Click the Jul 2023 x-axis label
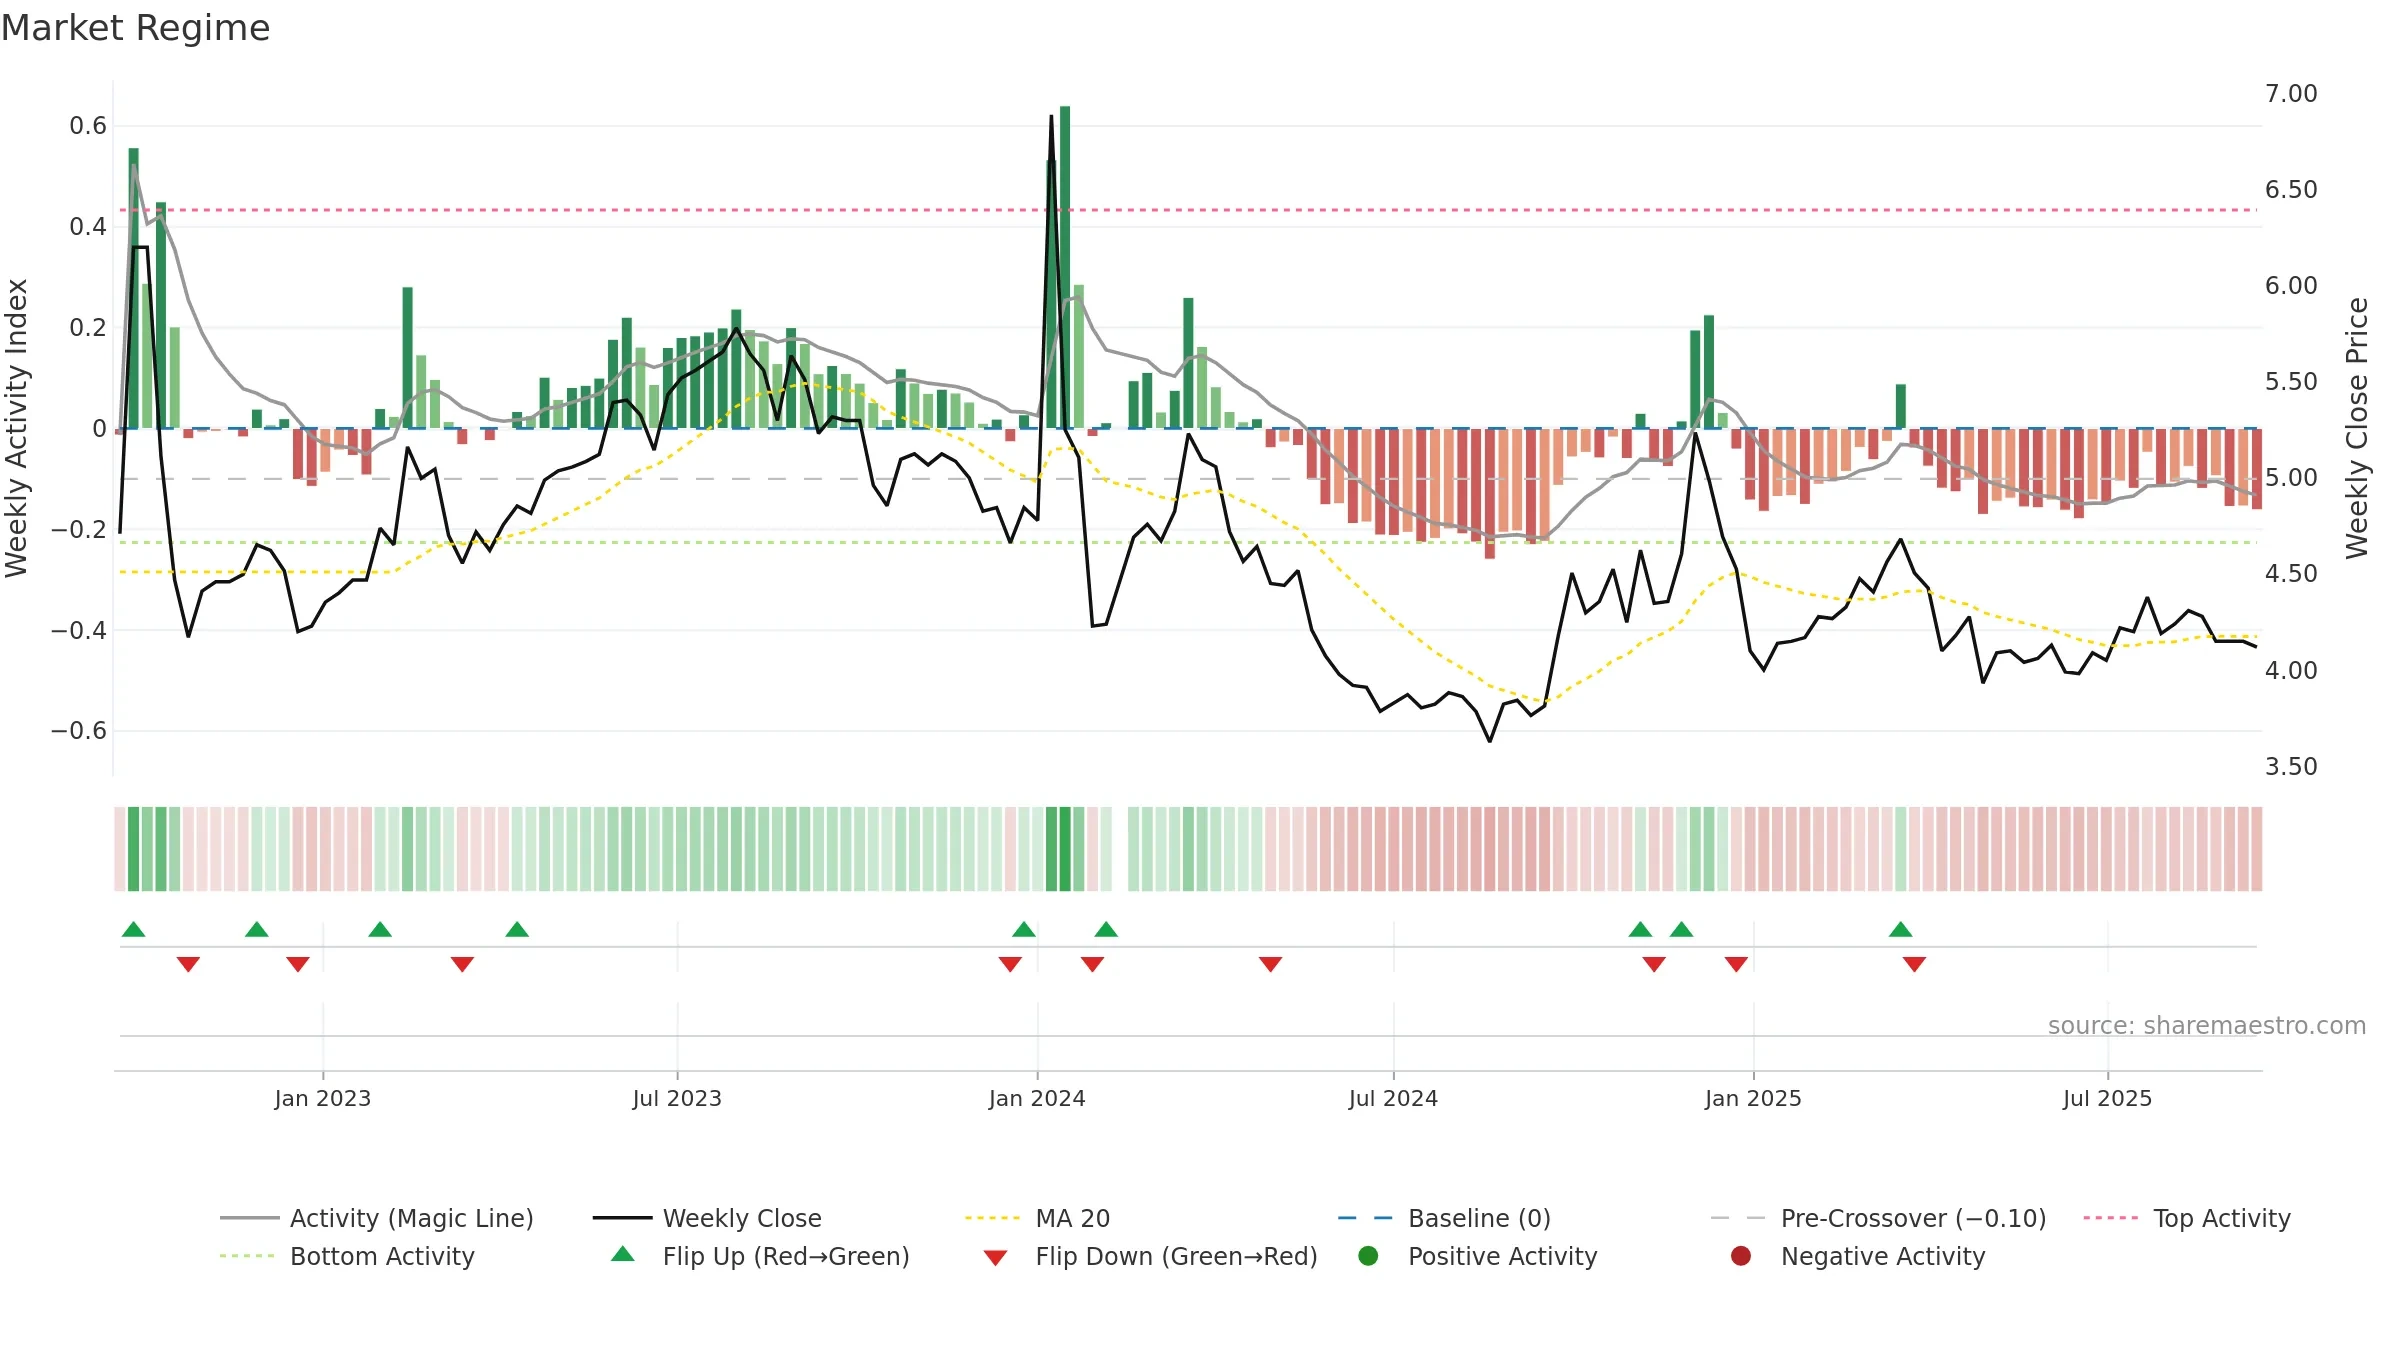Screen dimensions: 2400x1350 [677, 1098]
